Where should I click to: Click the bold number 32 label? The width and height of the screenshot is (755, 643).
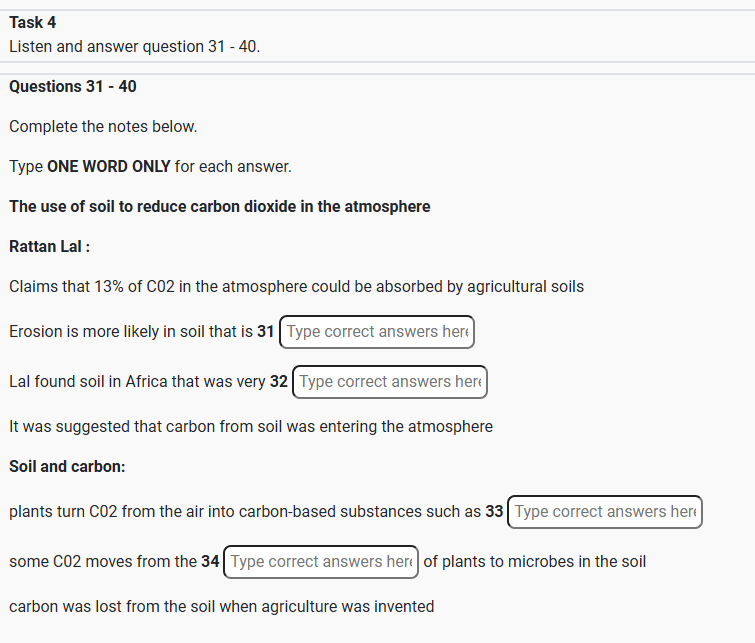[279, 382]
